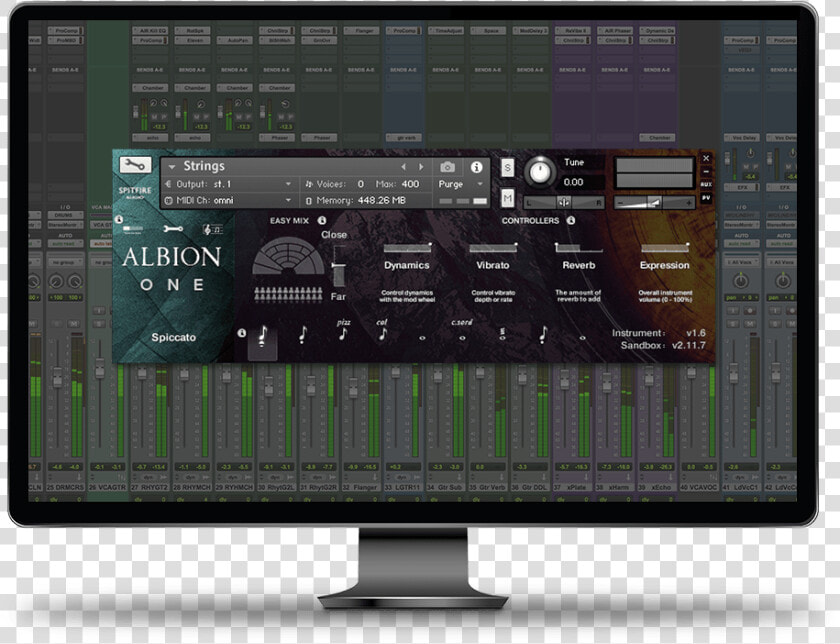Adjust the Vibrato controller slider
The image size is (840, 644).
pyautogui.click(x=493, y=248)
